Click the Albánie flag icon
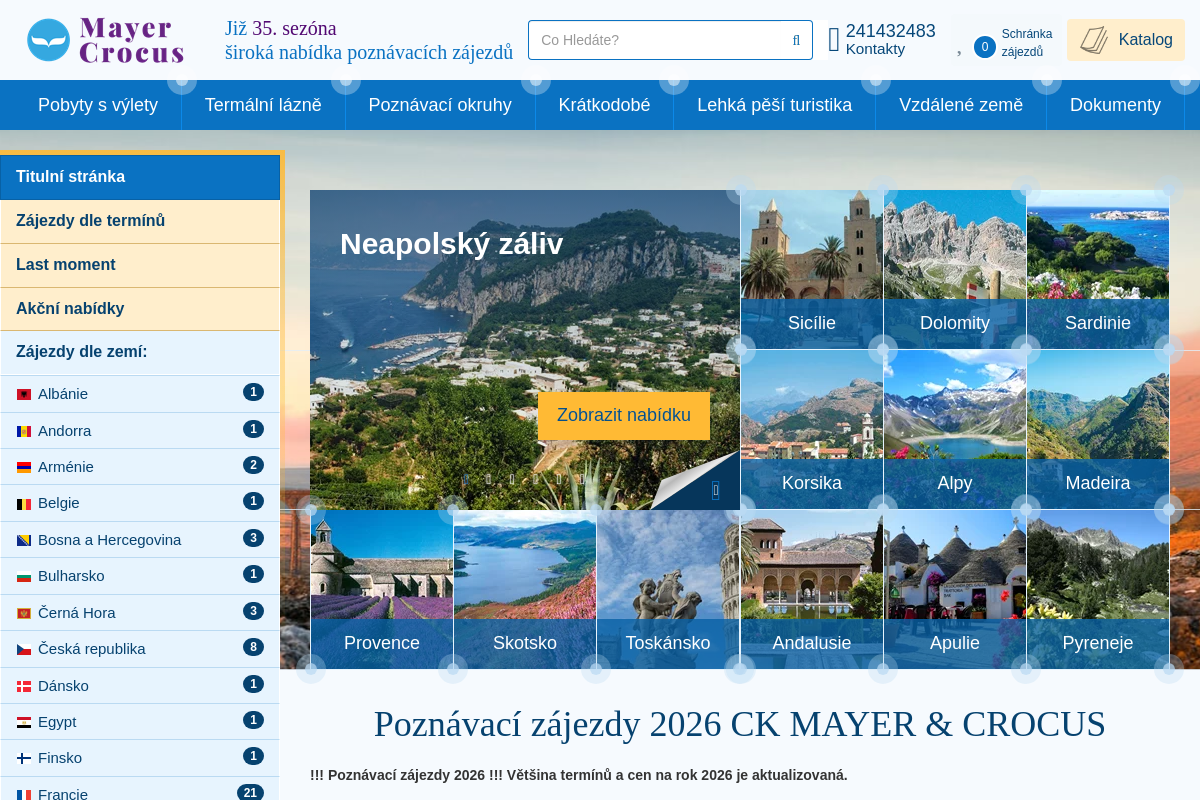This screenshot has width=1200, height=800. [24, 394]
